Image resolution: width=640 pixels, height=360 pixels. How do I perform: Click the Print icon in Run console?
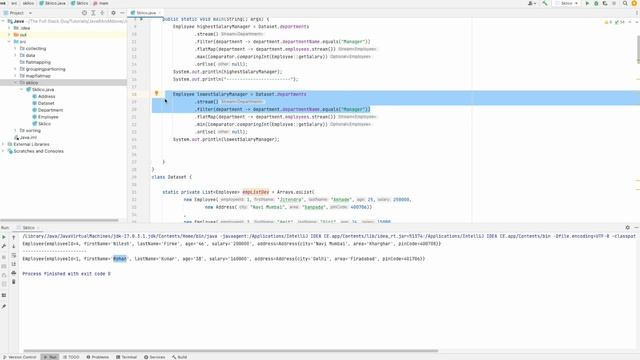click(13, 273)
